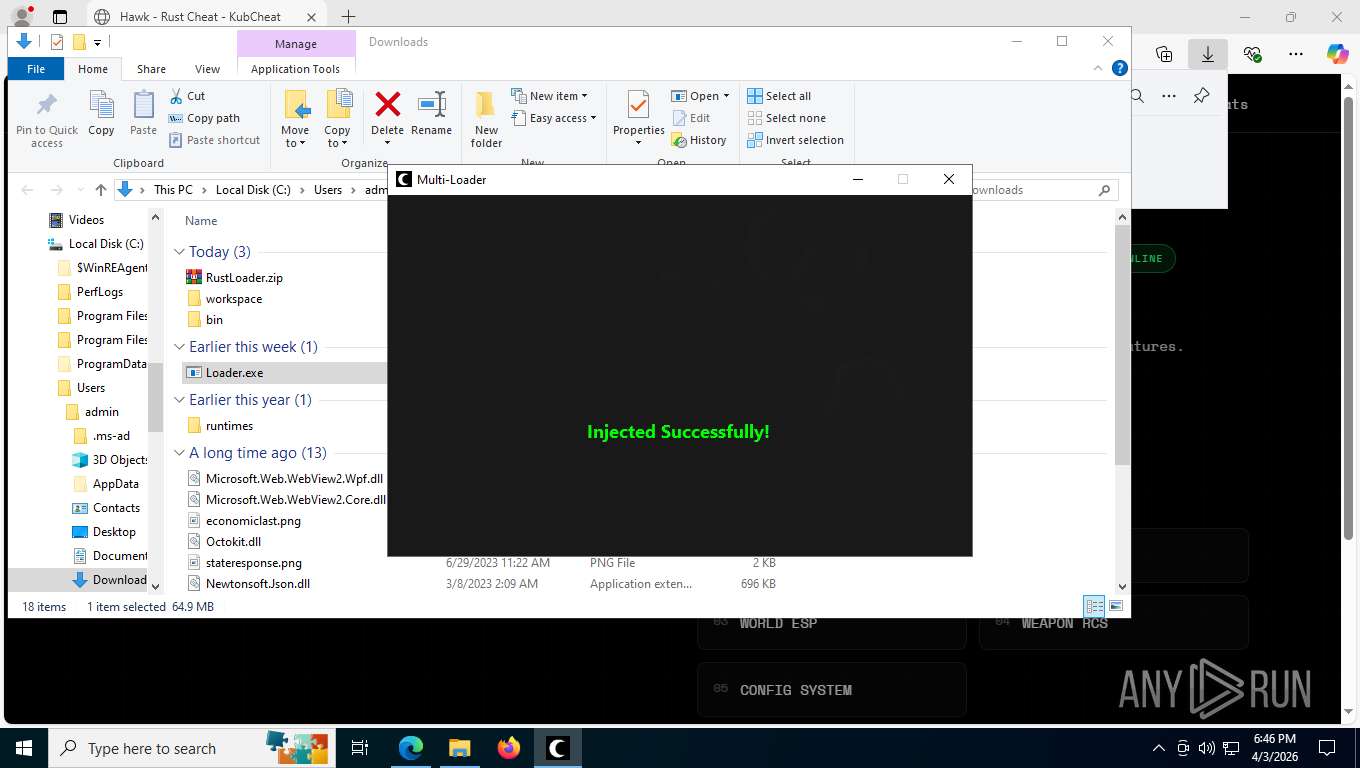The width and height of the screenshot is (1360, 768).
Task: Click the Multi-Loader taskbar icon
Action: tap(557, 748)
